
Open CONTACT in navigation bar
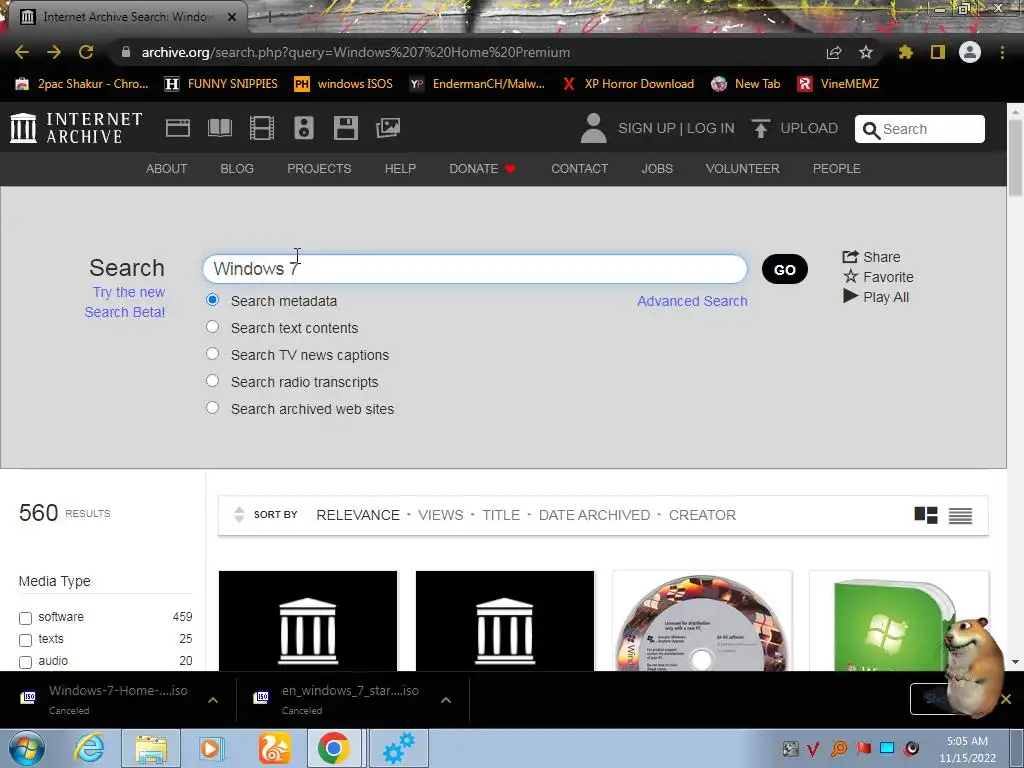579,168
